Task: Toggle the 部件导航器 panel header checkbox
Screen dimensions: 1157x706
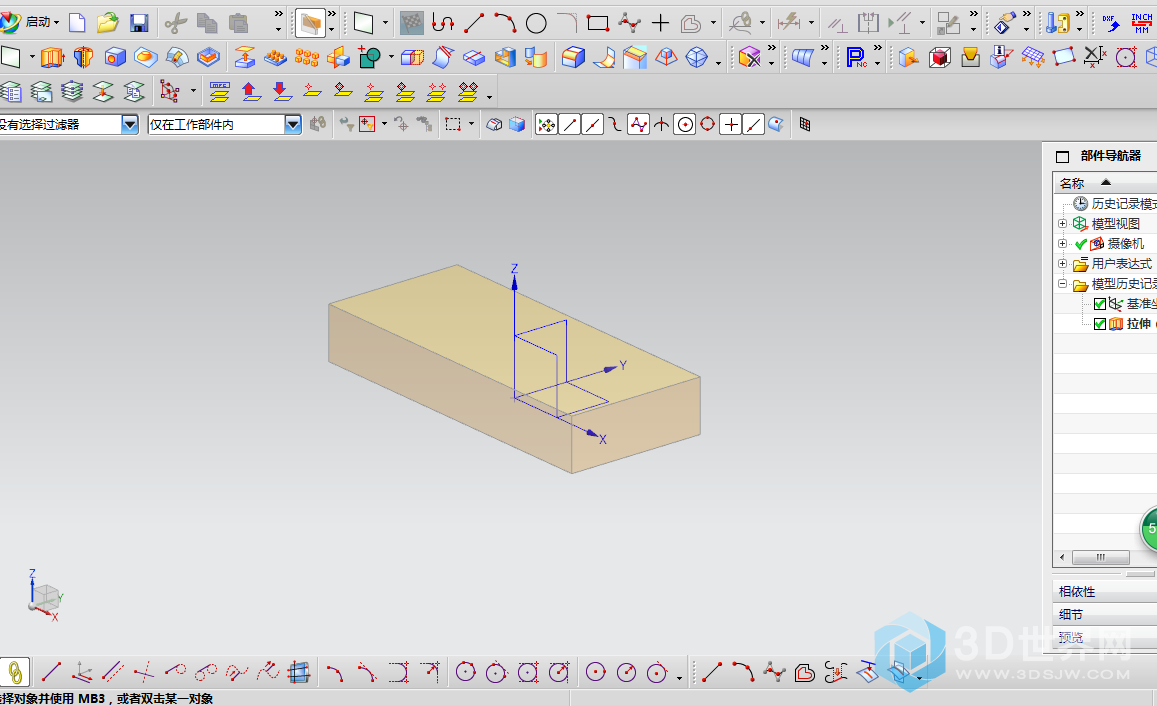Action: click(1062, 156)
